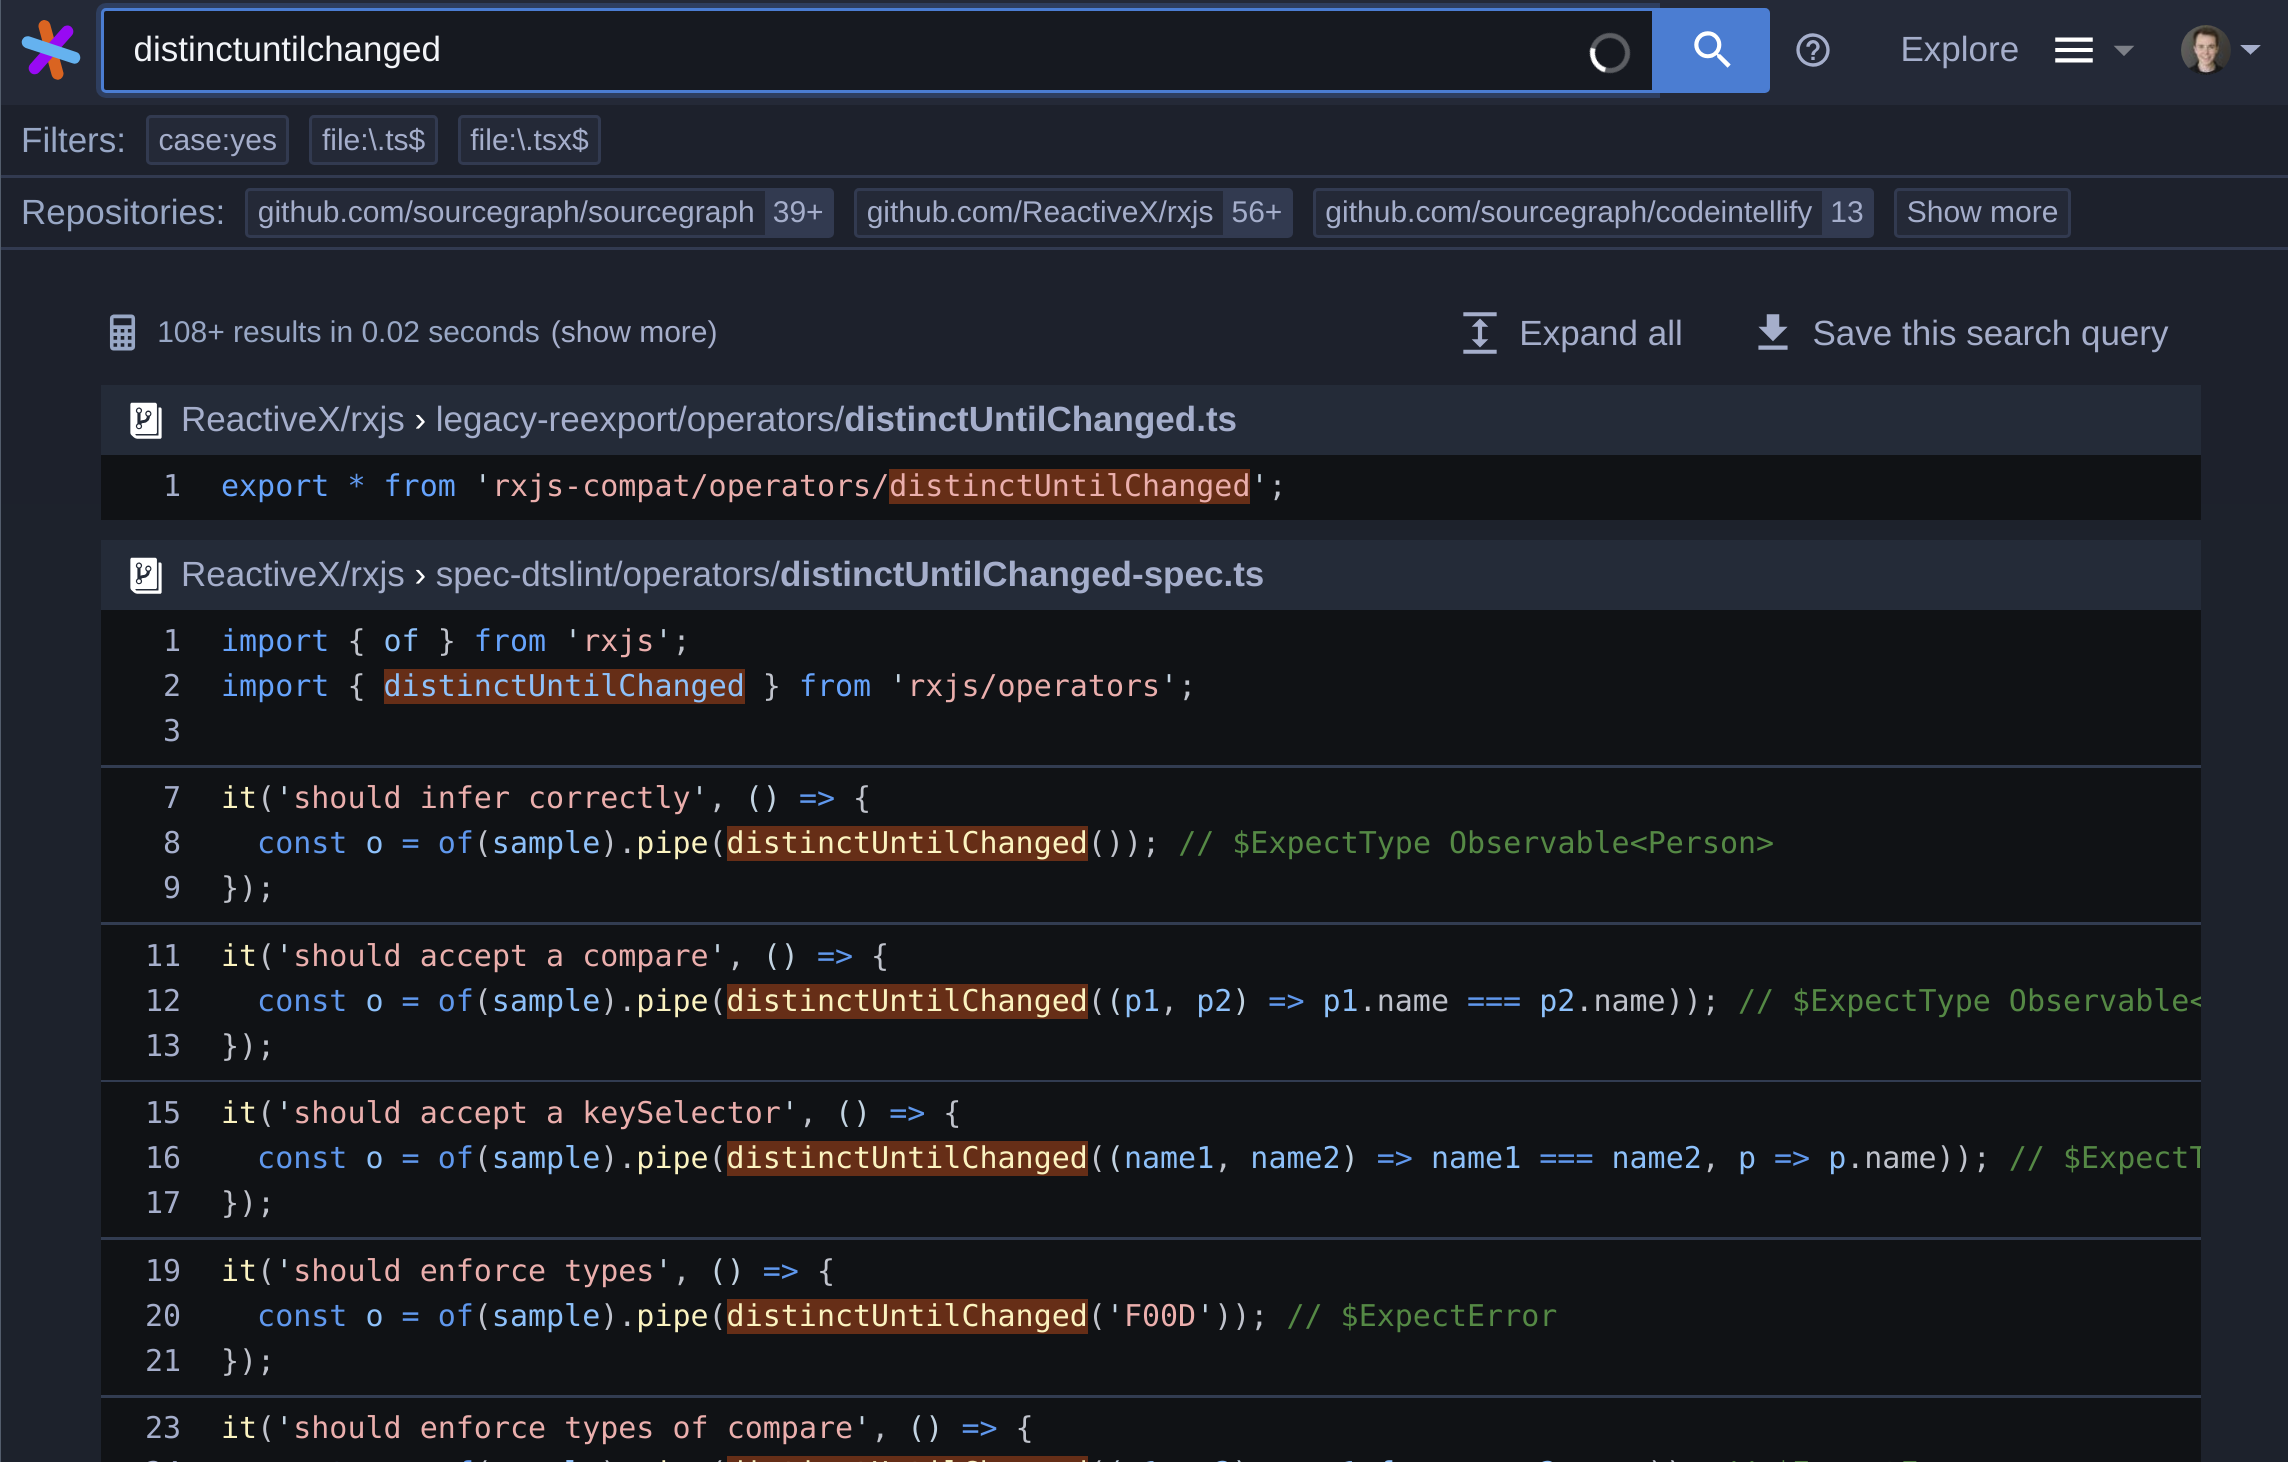Image resolution: width=2288 pixels, height=1462 pixels.
Task: Open legacy-reexport/operators/distinctUntilChanged.ts file link
Action: tap(835, 420)
